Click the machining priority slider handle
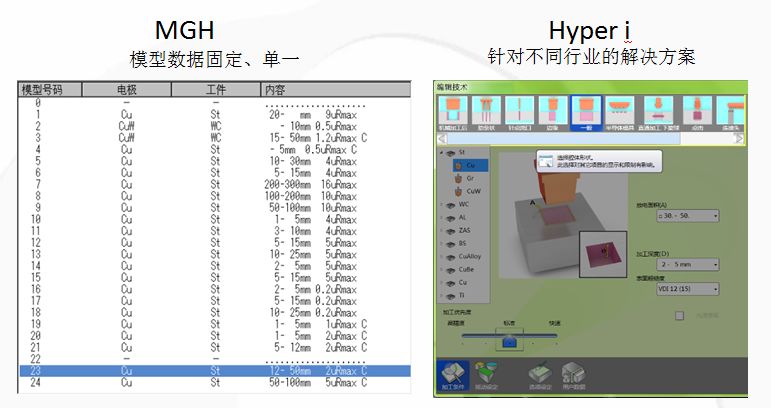Screen dimensions: 771x408 pos(509,341)
